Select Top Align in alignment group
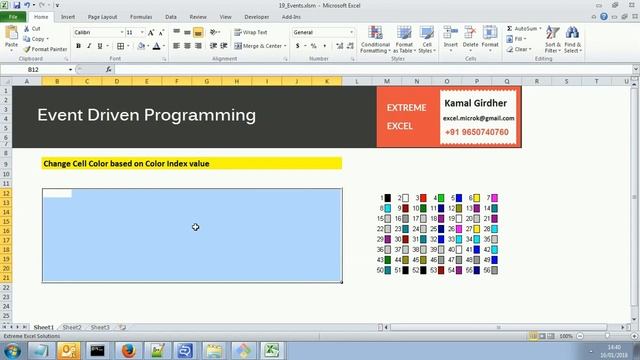This screenshot has height=360, width=640. click(x=176, y=32)
